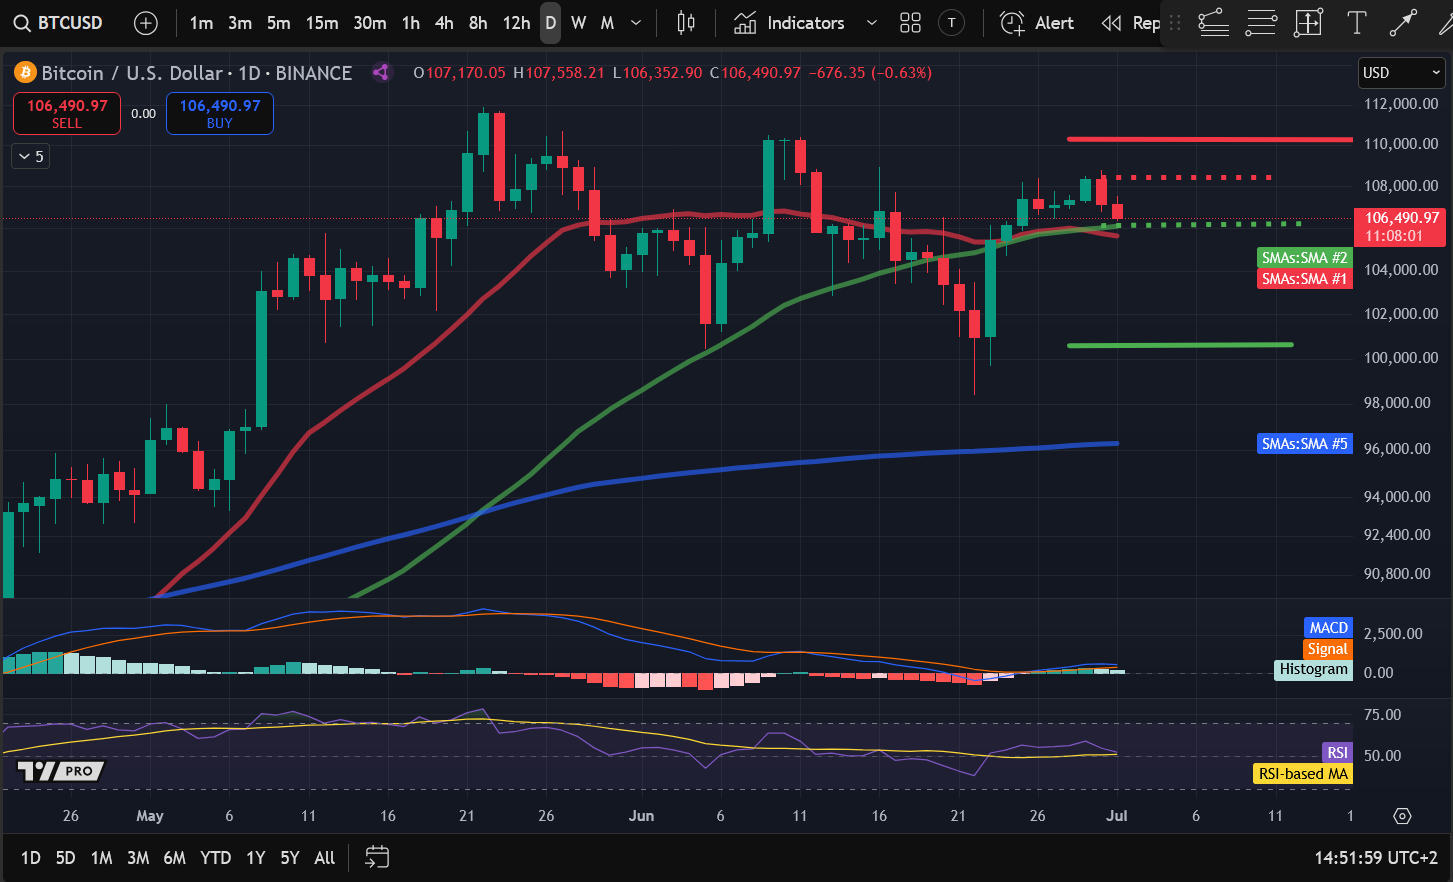Open the USD currency dropdown
This screenshot has height=882, width=1453.
point(1402,73)
